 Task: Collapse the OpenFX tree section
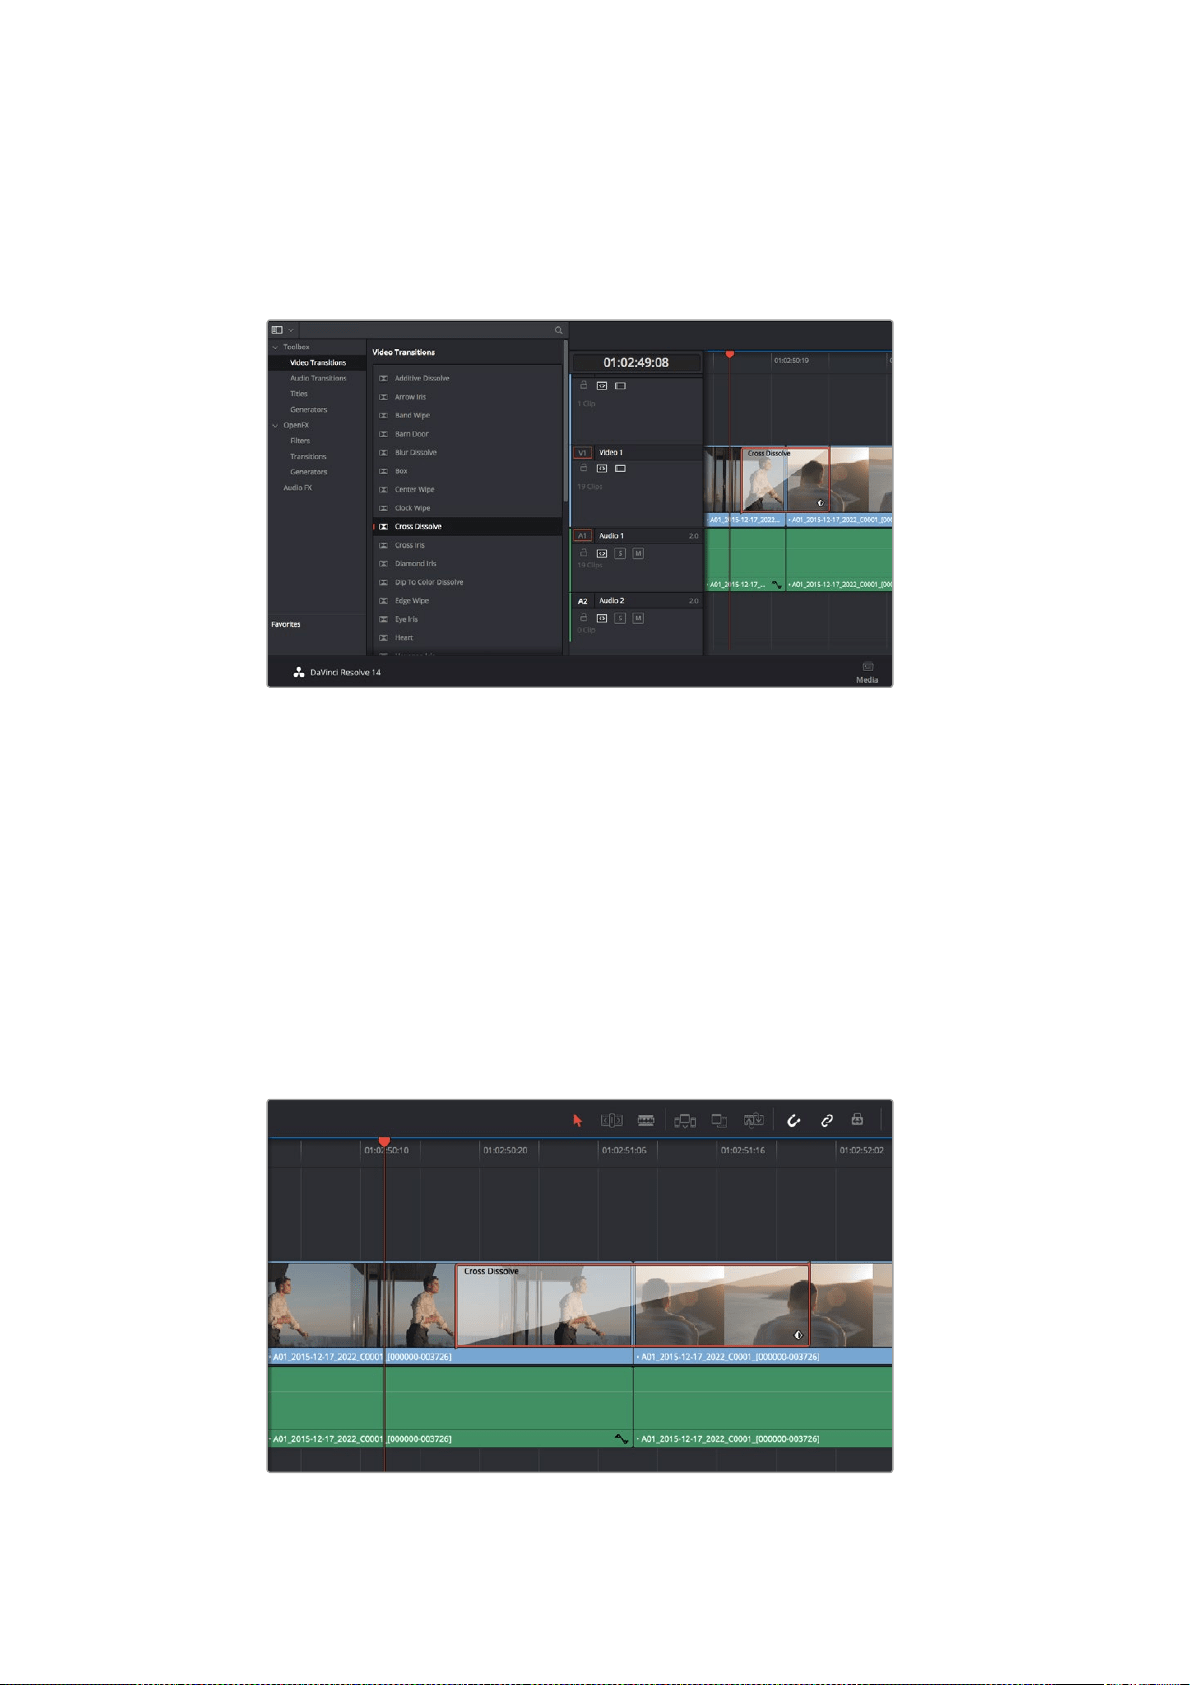[275, 425]
